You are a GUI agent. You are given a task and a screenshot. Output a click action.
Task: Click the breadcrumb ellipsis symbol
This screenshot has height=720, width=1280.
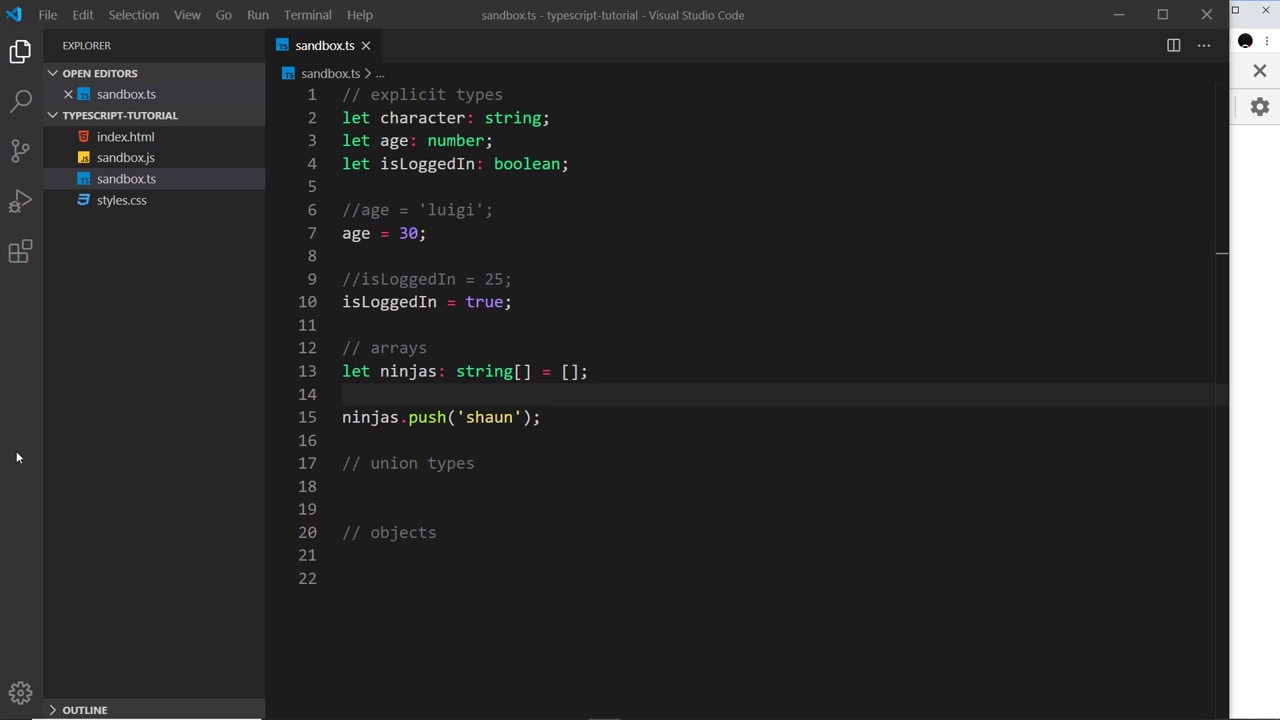380,73
